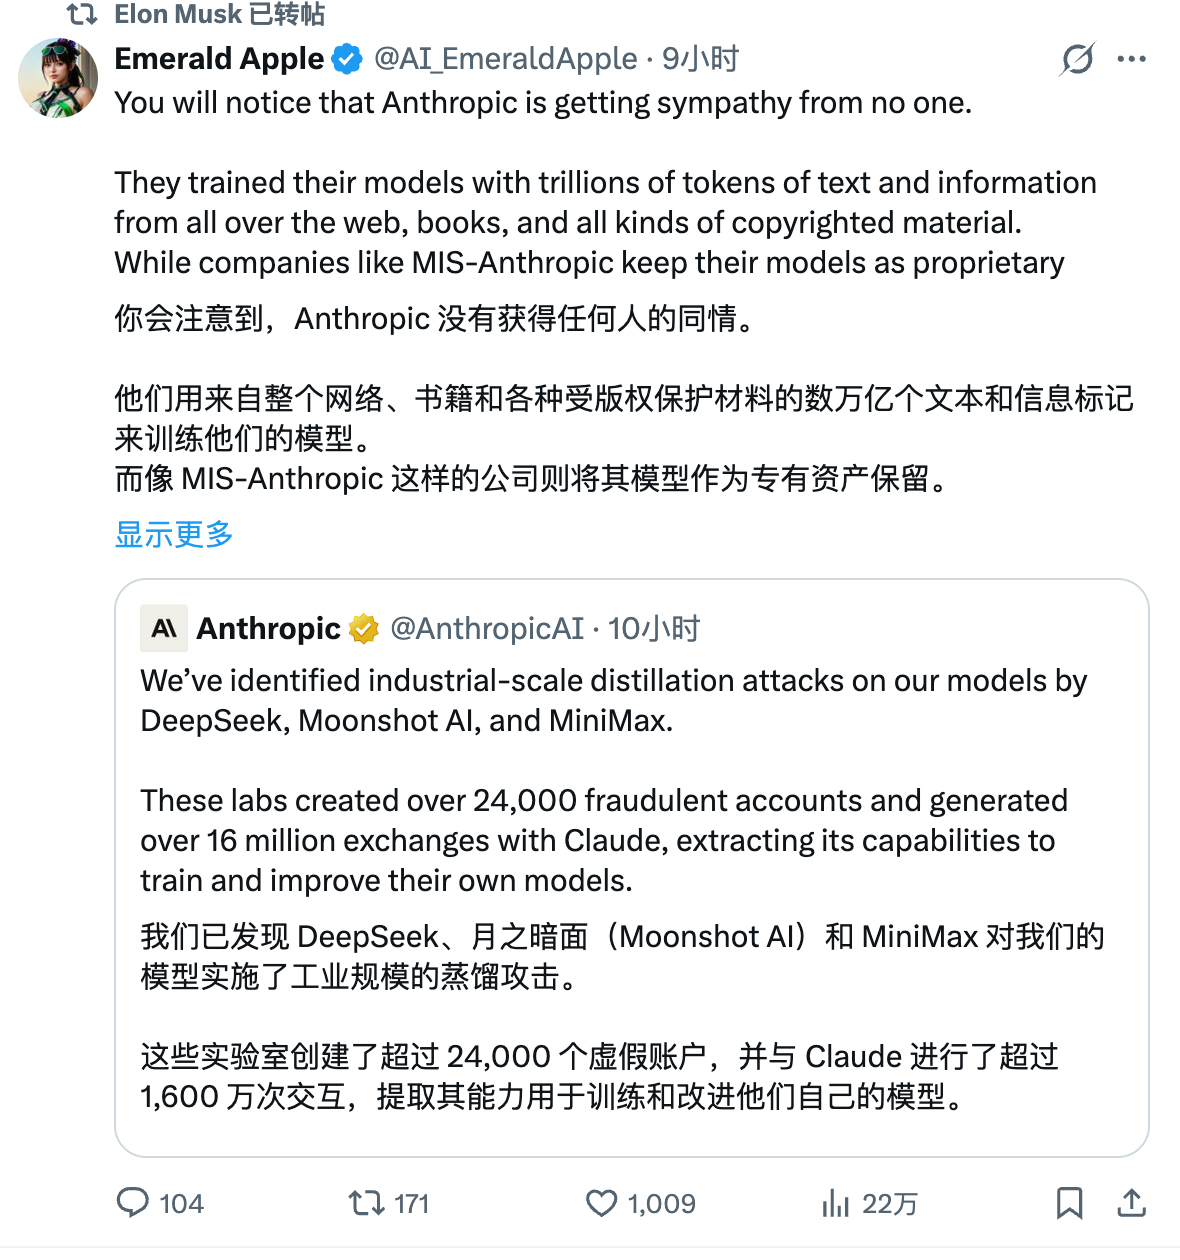This screenshot has height=1260, width=1180.
Task: Like the post via the heart icon
Action: coord(602,1204)
